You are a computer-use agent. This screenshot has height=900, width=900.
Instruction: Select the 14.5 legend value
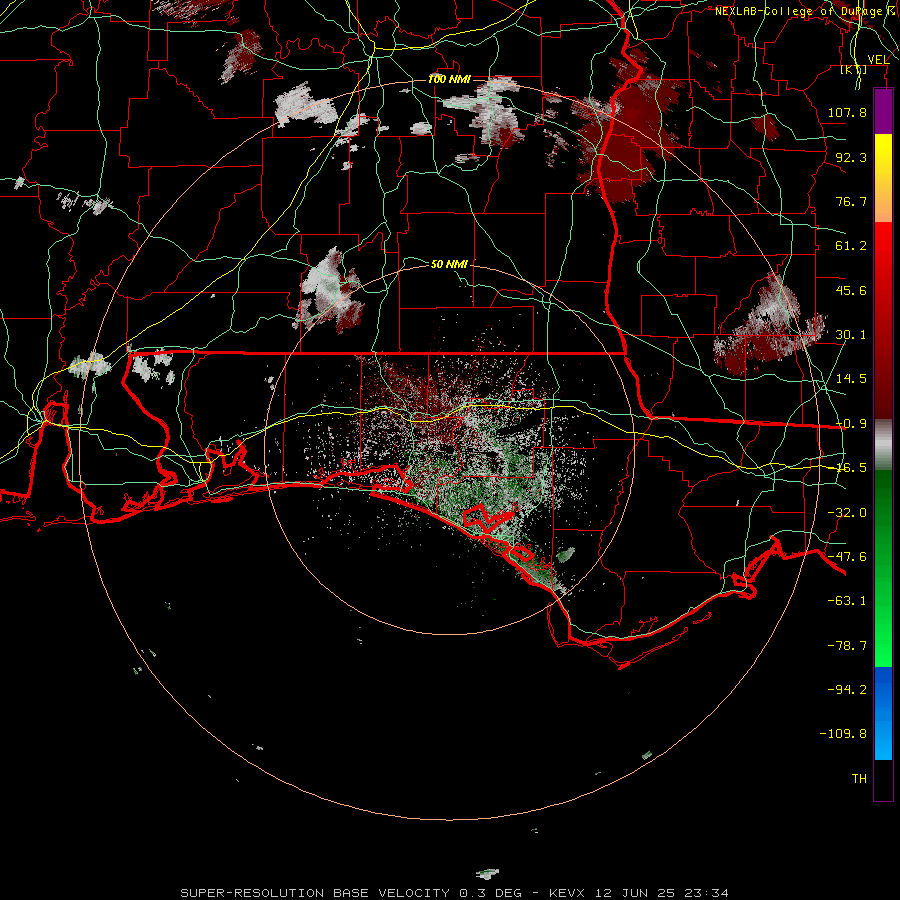click(x=851, y=379)
